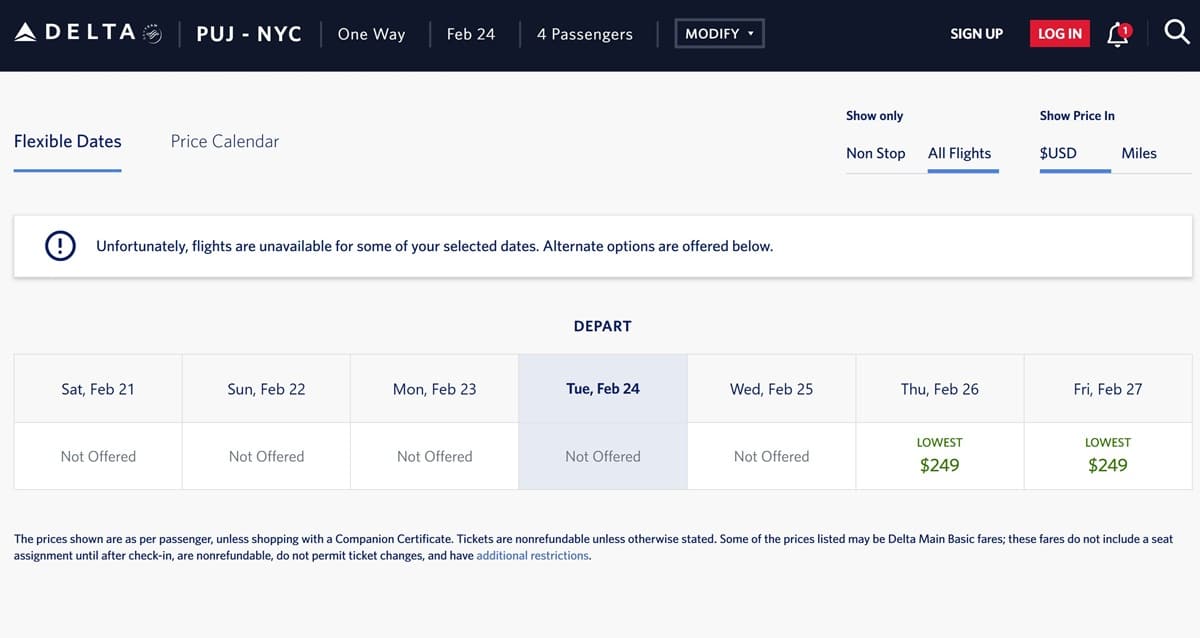Open the additional restrictions link
The height and width of the screenshot is (638, 1200).
point(532,556)
